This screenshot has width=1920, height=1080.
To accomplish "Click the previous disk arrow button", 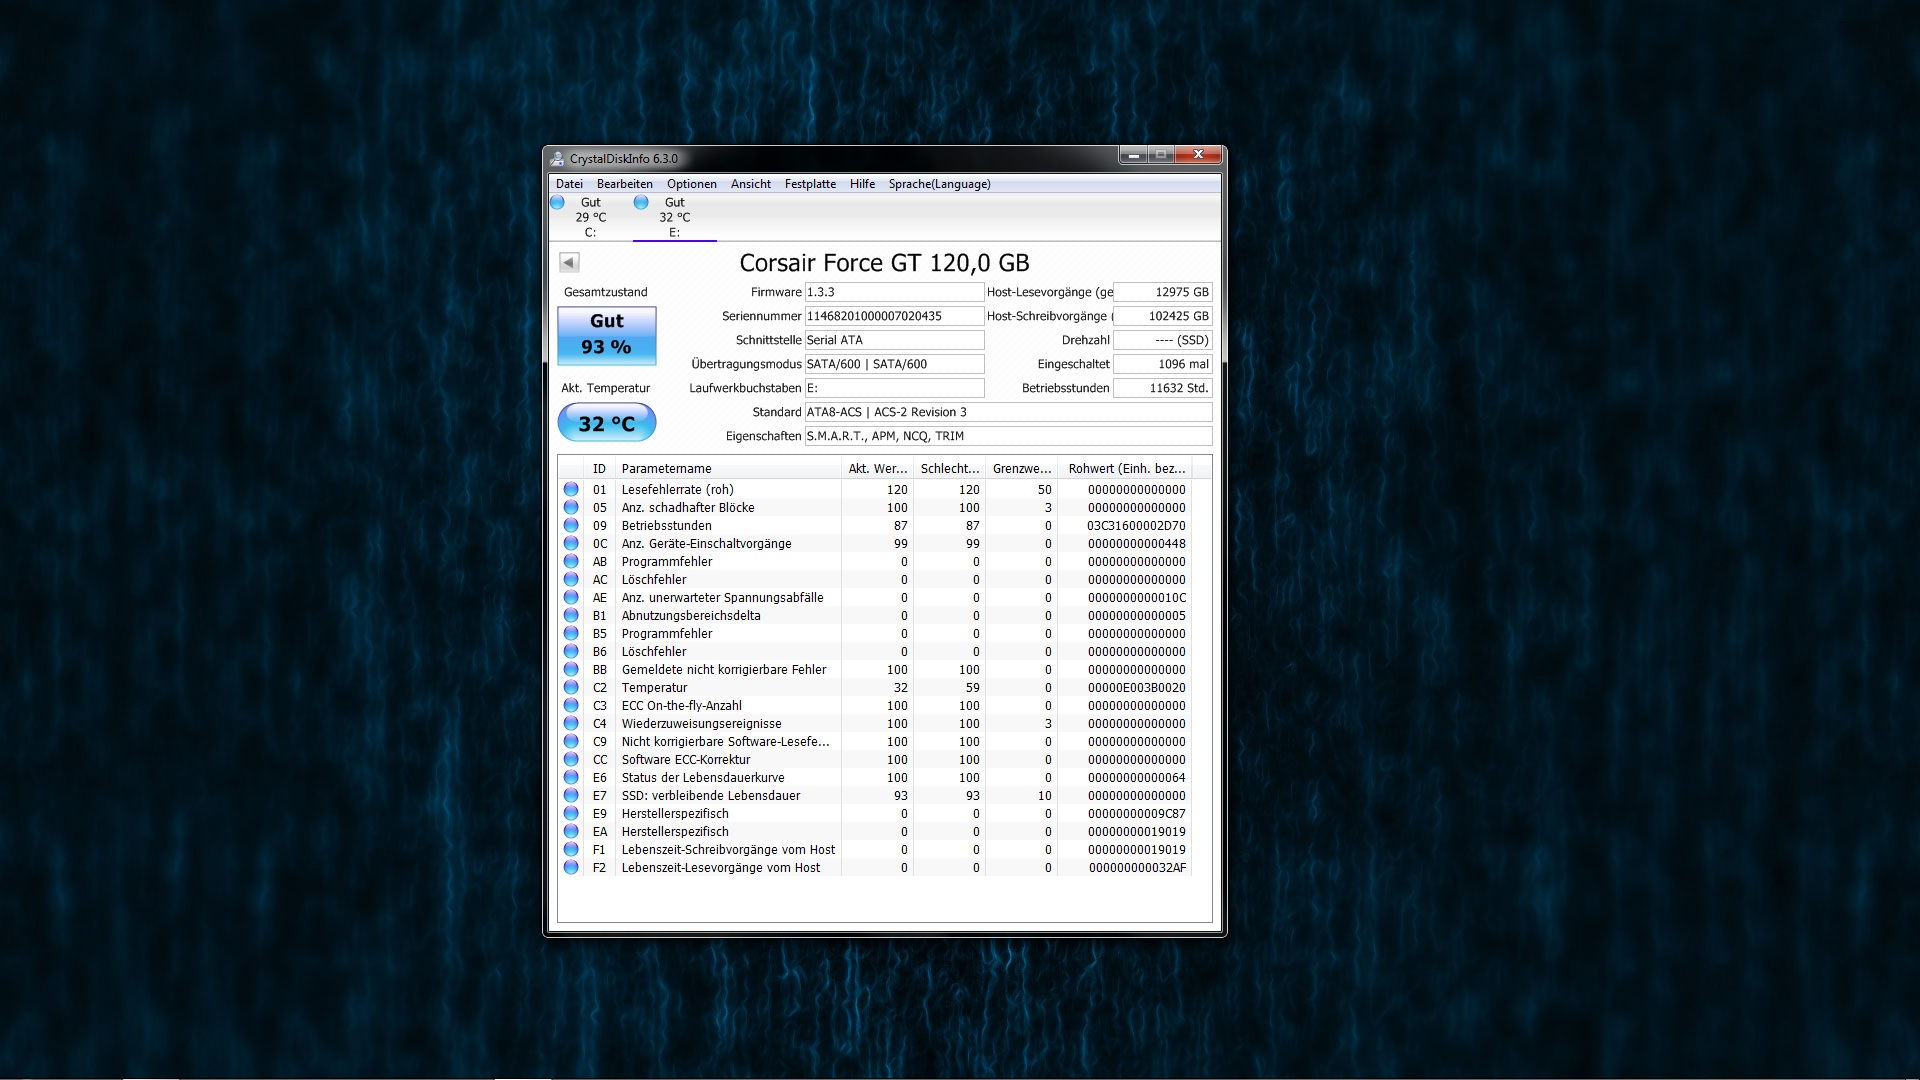I will click(569, 262).
